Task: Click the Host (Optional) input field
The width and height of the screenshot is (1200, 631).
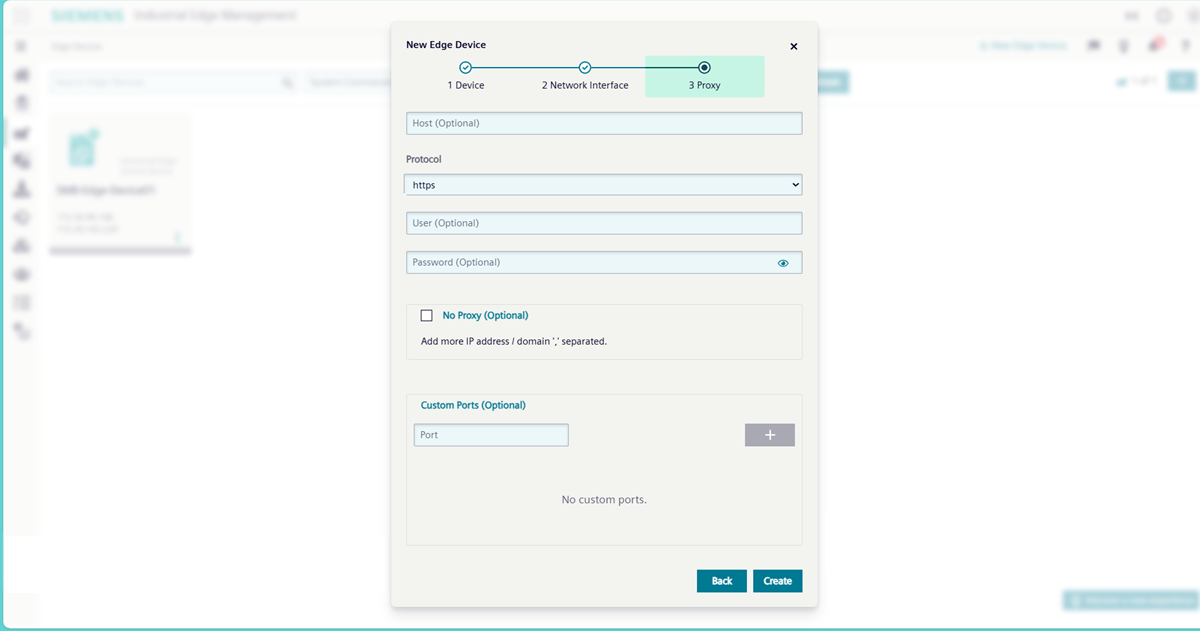Action: click(603, 123)
